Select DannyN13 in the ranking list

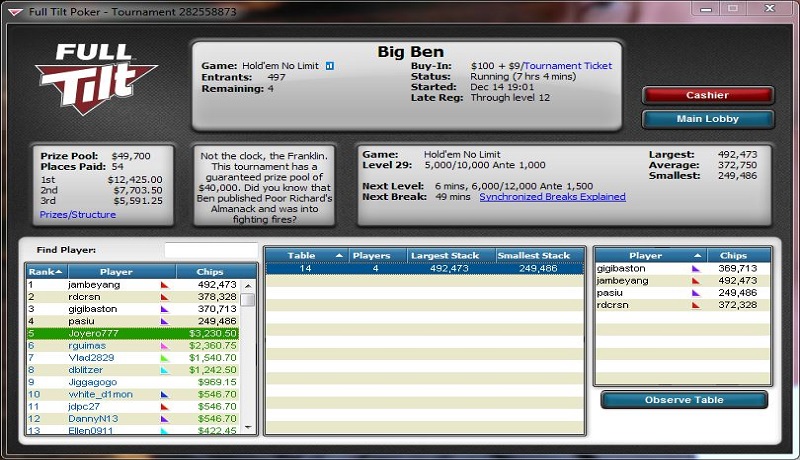[x=133, y=419]
